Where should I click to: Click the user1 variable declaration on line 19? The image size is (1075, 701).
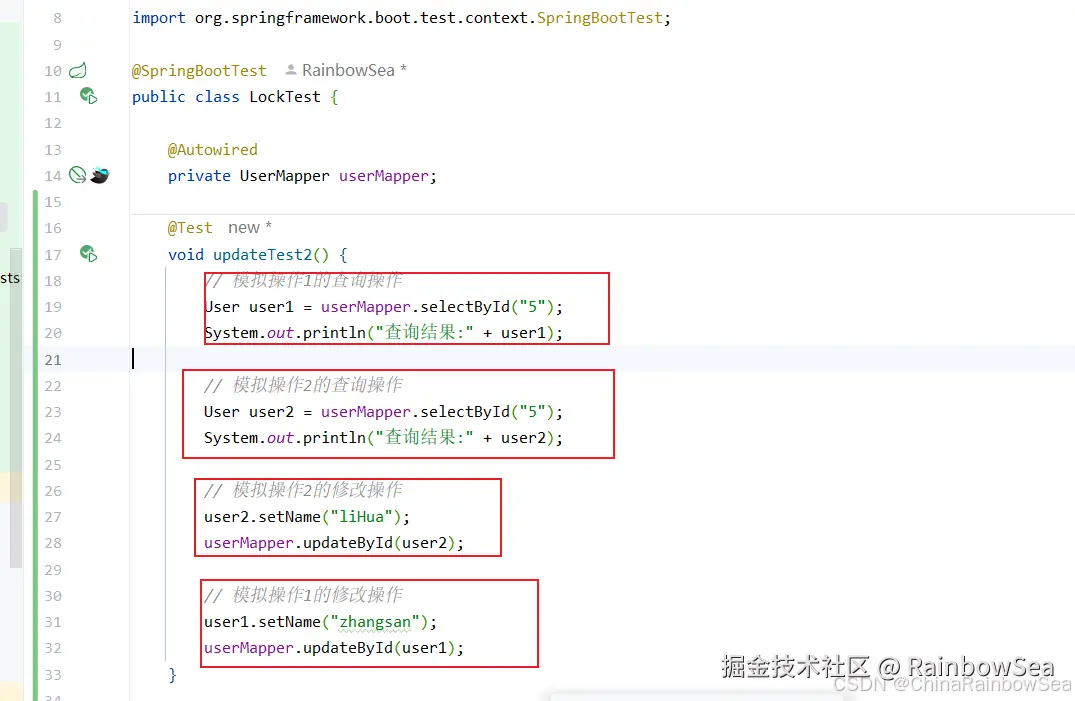pyautogui.click(x=271, y=307)
